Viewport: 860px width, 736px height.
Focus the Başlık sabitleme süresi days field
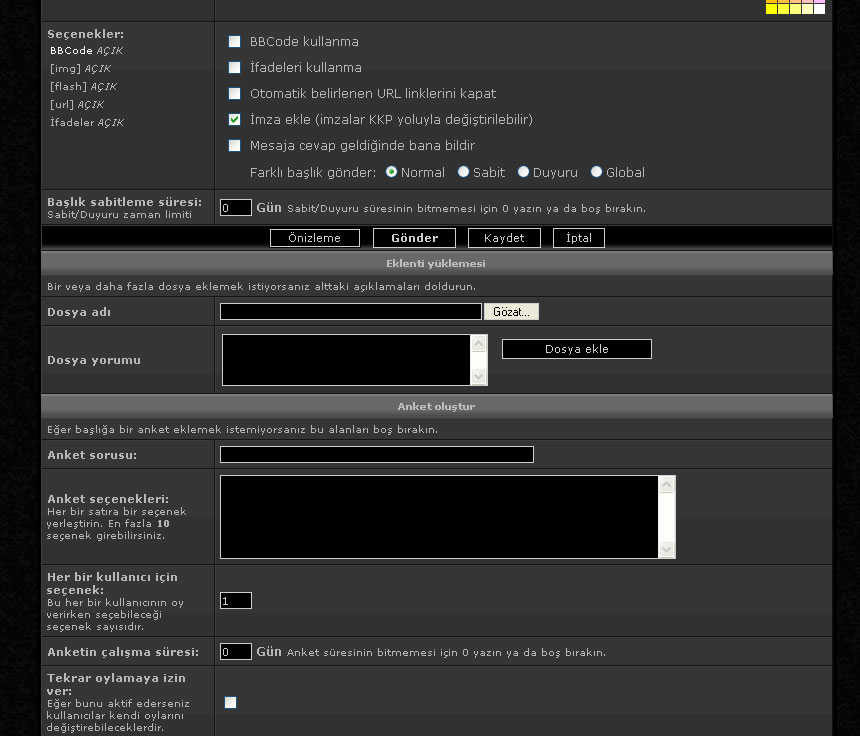(236, 207)
